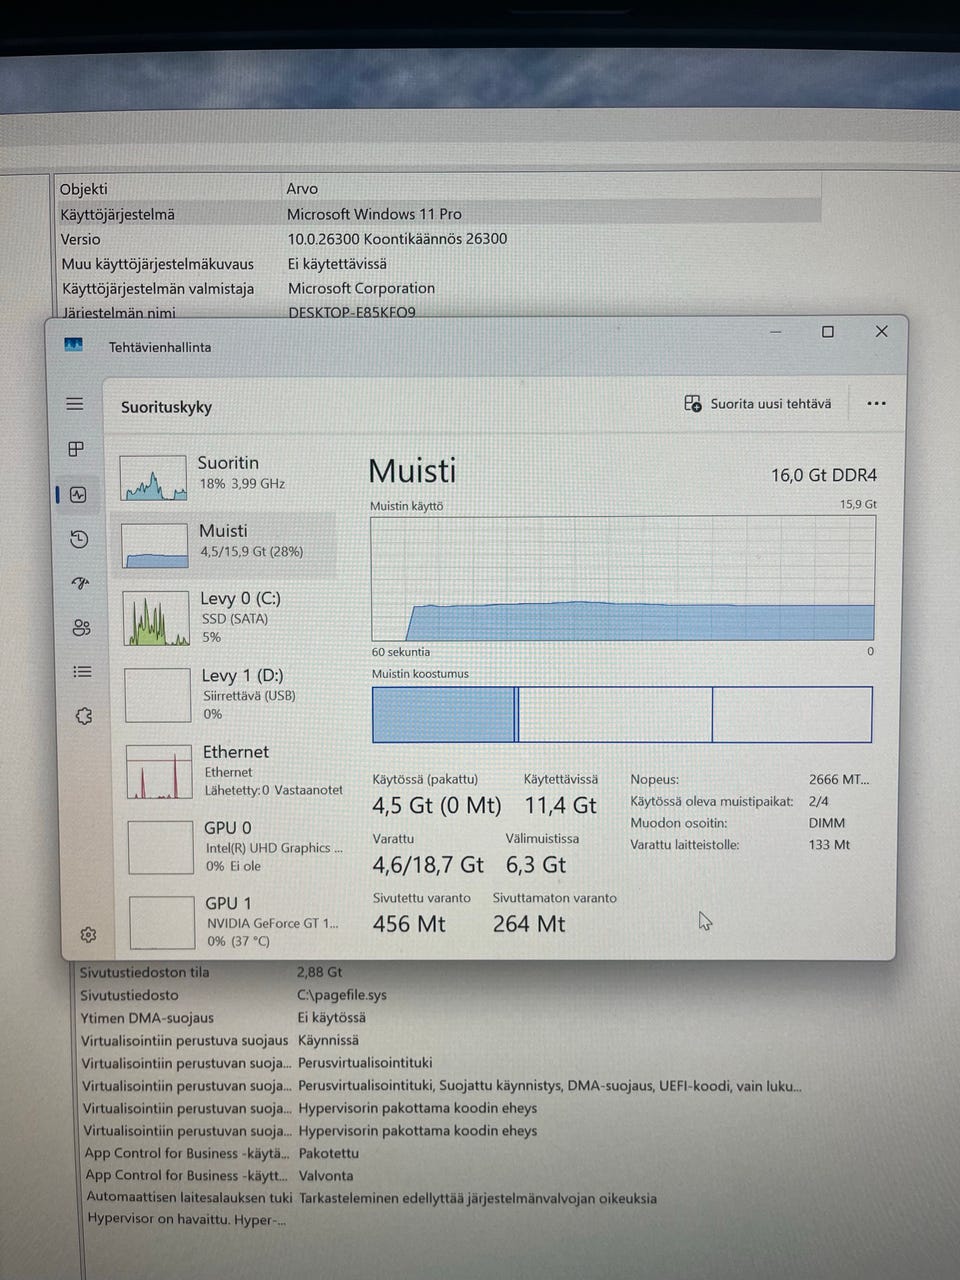The image size is (960, 1280).
Task: Click the '11,4 Gt' available value
Action: [x=561, y=806]
